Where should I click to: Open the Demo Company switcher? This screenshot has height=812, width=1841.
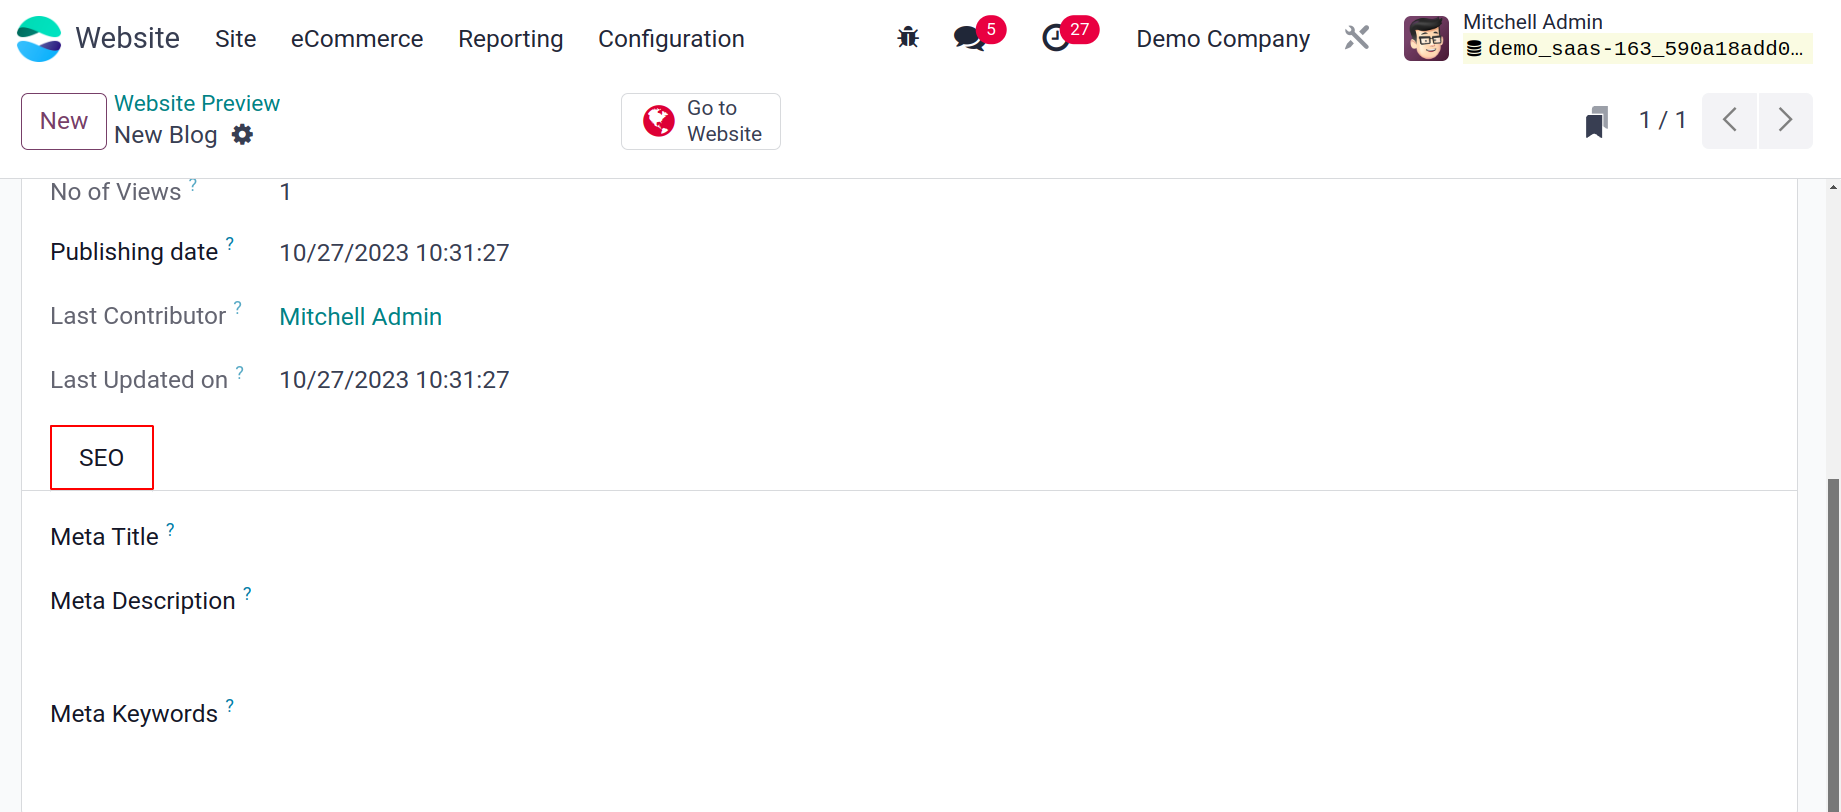1223,39
